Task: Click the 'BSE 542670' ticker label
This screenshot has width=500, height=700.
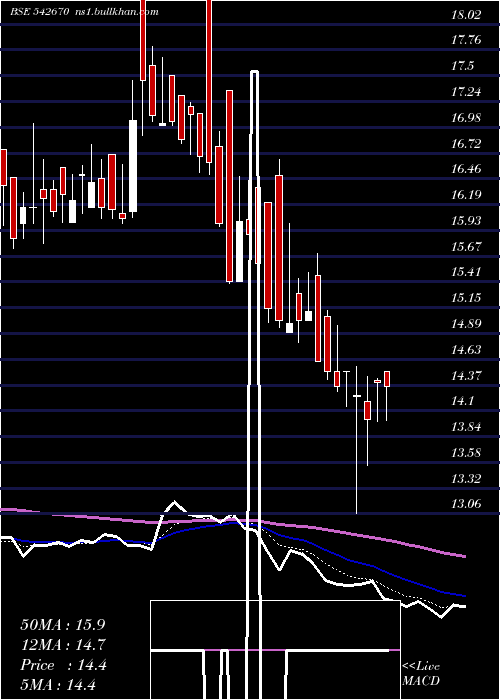Action: [39, 12]
